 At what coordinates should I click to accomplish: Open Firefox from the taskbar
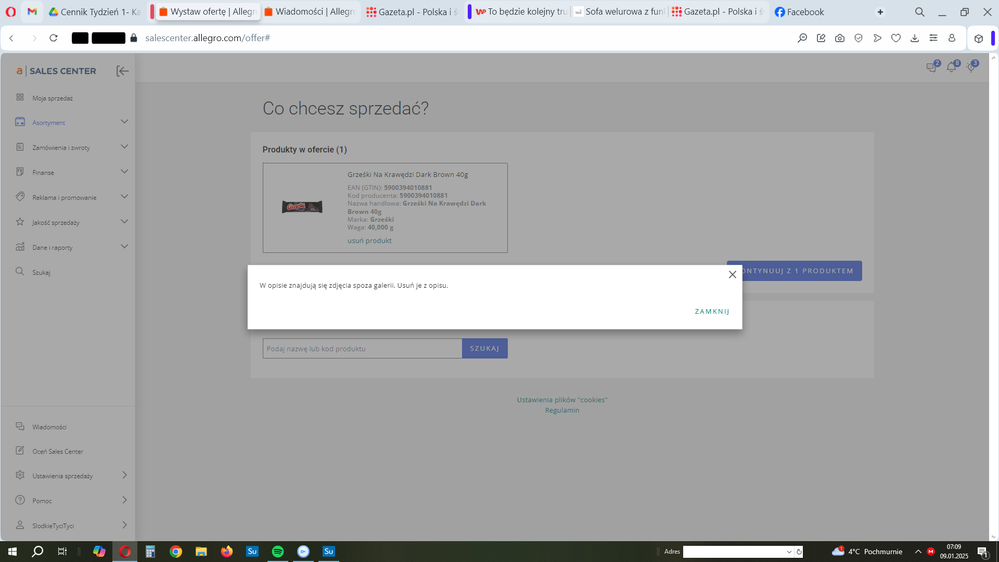227,552
